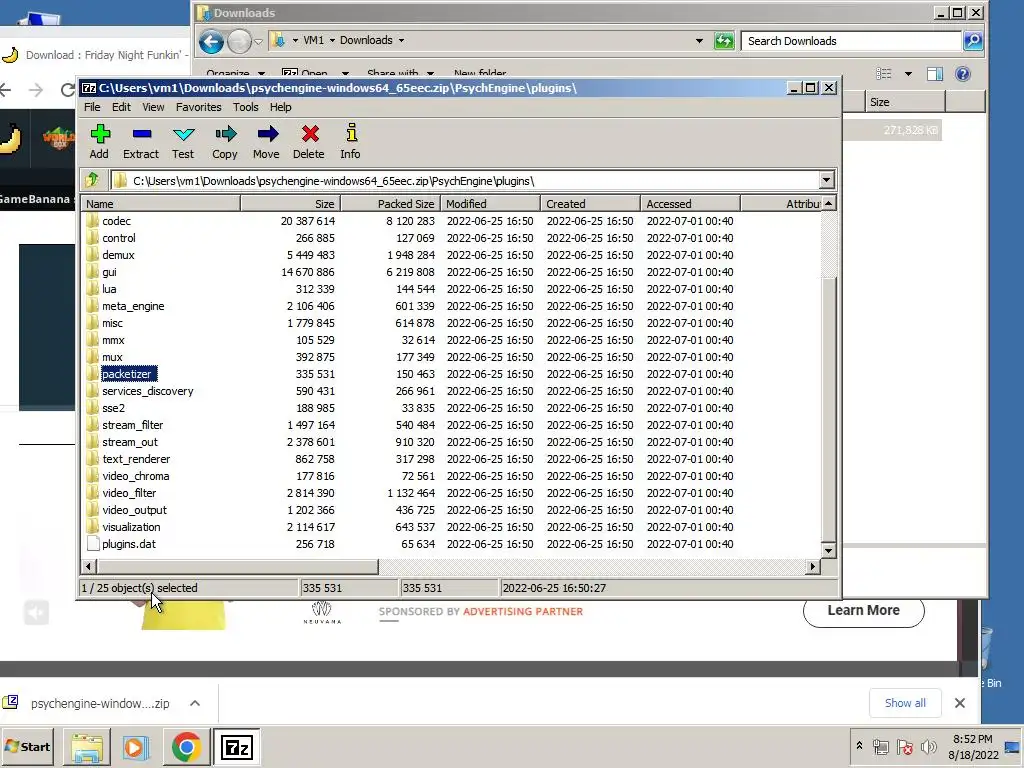Image resolution: width=1024 pixels, height=768 pixels.
Task: Open the File menu in 7-Zip
Action: [x=92, y=107]
